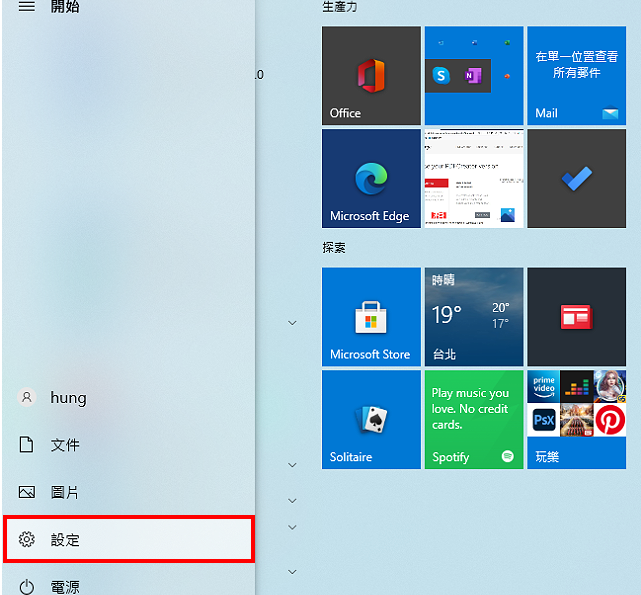This screenshot has height=595, width=641.
Task: Open the 玩樂 folder tile label
Action: click(547, 456)
